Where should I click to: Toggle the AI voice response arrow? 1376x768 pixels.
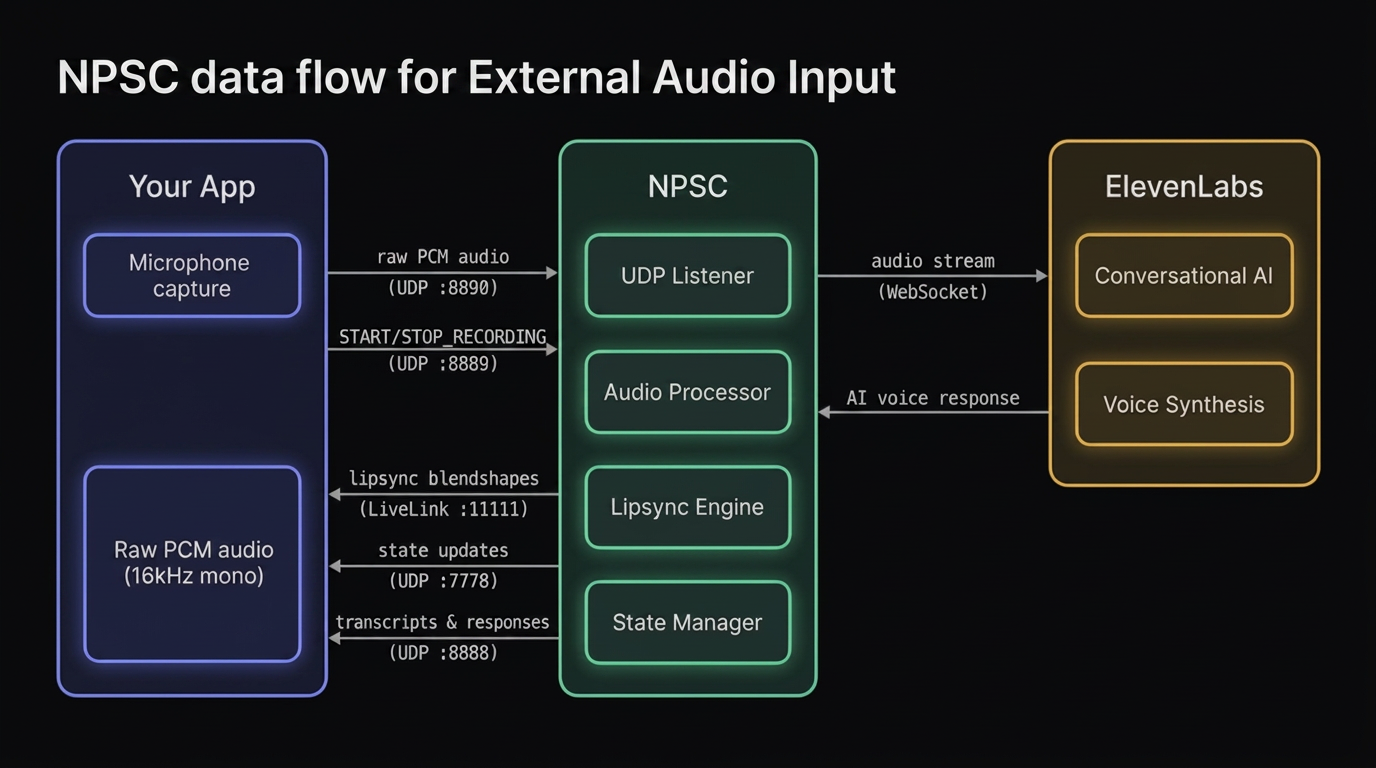932,412
